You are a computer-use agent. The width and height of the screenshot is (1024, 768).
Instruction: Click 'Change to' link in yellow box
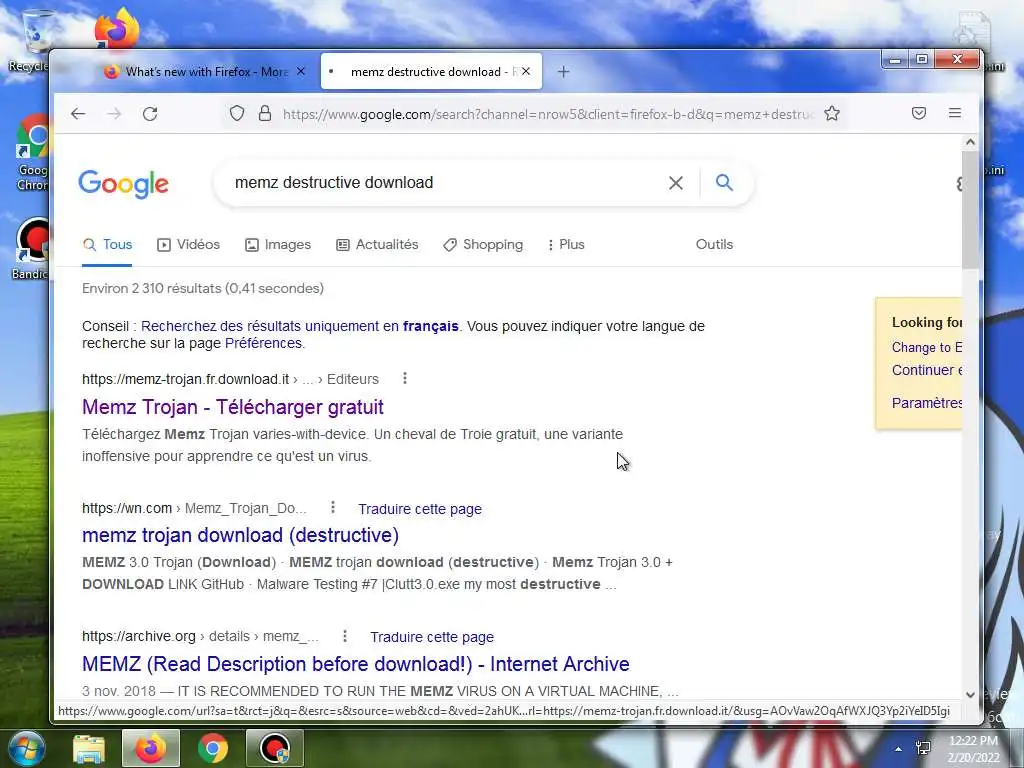click(927, 347)
